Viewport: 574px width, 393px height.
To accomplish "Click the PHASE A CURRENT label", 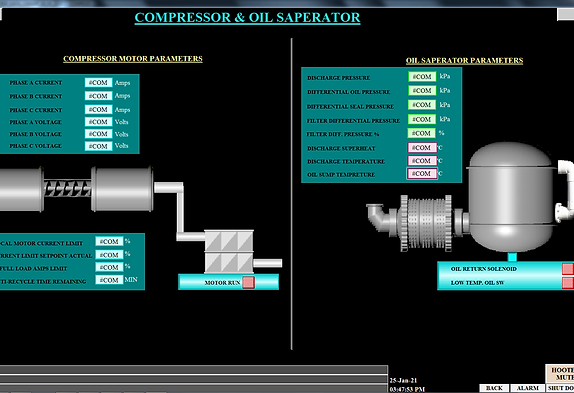I will point(36,83).
